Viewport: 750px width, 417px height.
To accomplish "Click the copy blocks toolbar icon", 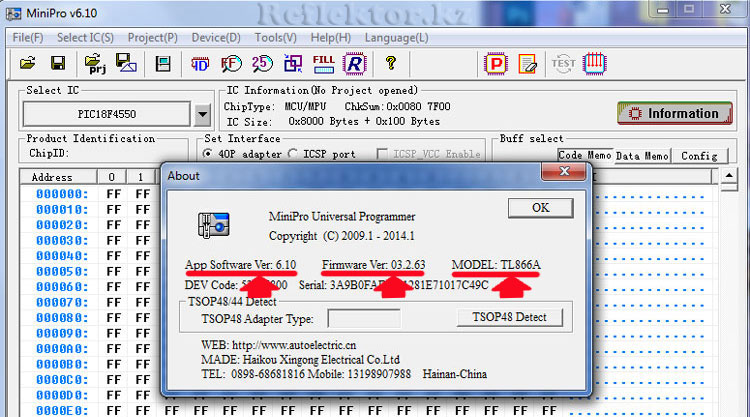I will coord(293,63).
